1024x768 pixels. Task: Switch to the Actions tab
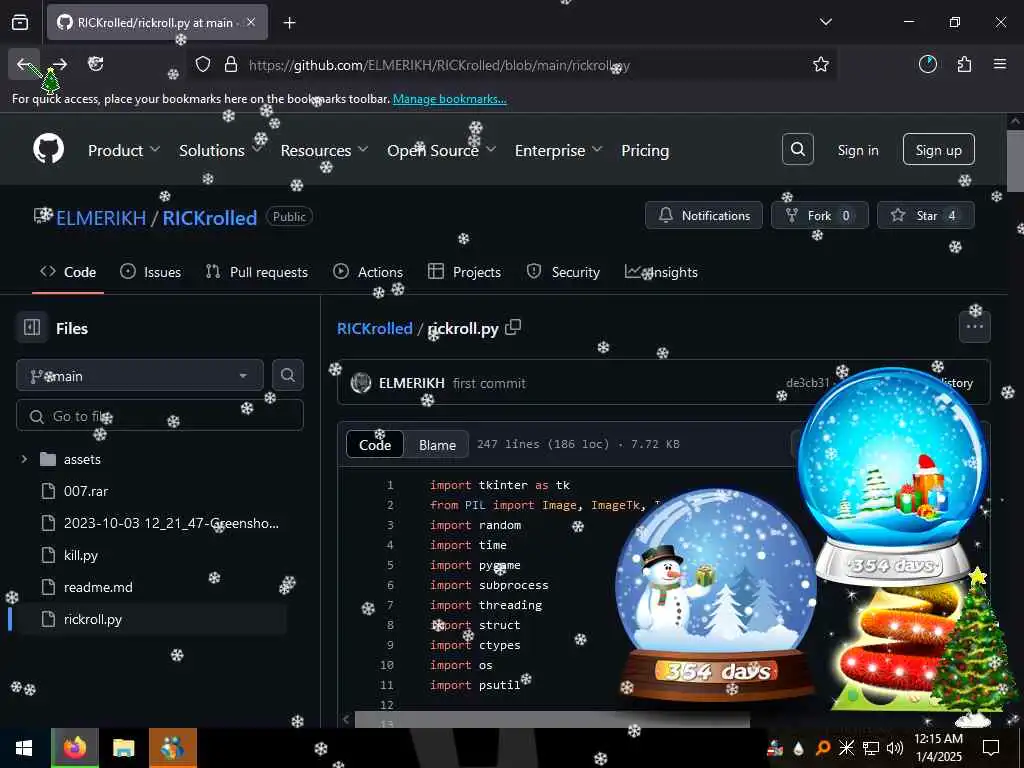pos(368,272)
